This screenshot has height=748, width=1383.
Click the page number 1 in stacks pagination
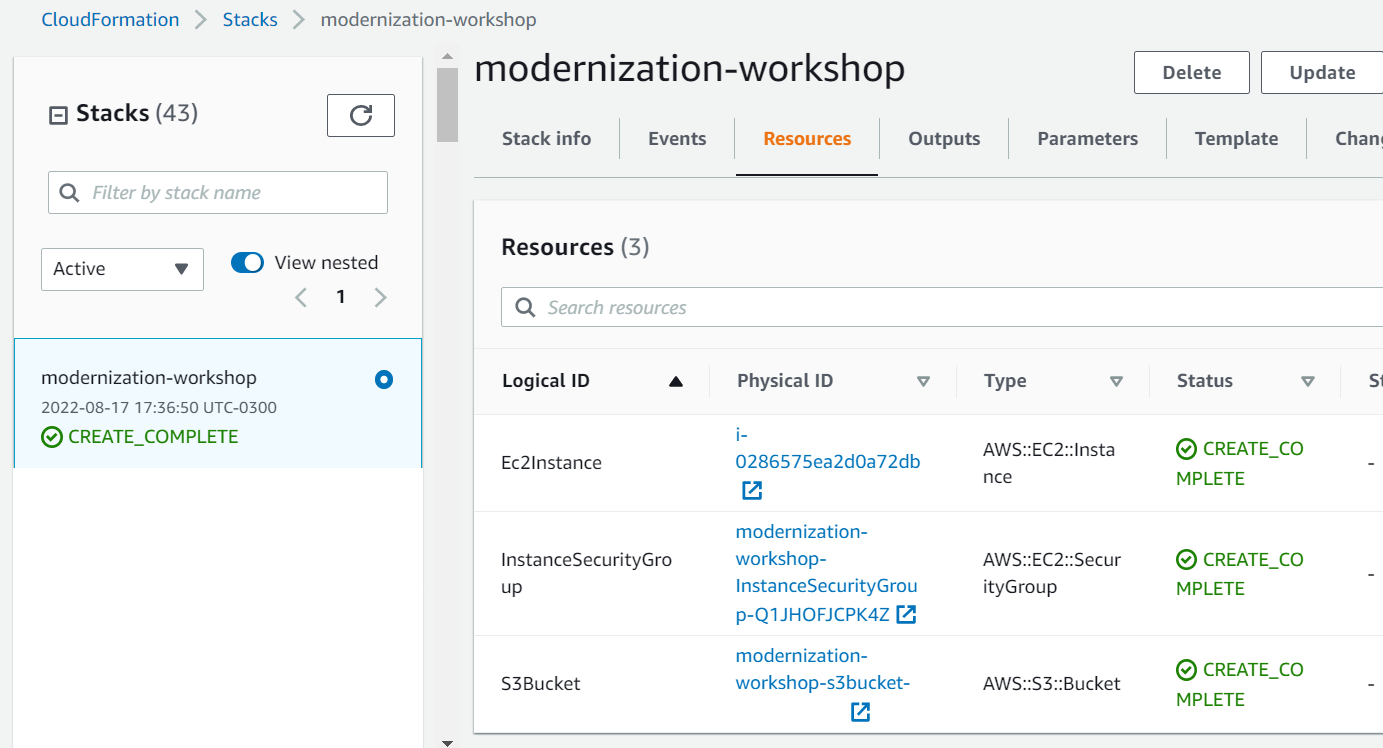[x=341, y=297]
